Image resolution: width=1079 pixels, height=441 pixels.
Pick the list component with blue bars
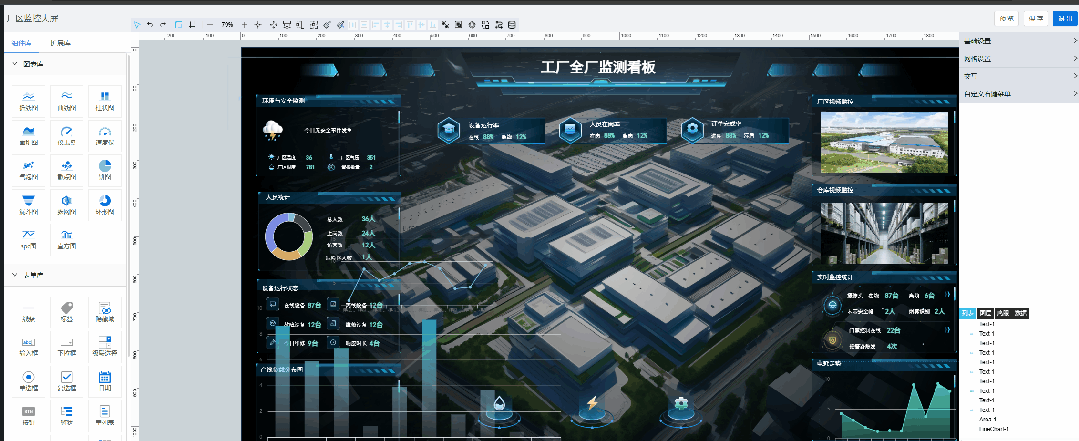click(67, 414)
